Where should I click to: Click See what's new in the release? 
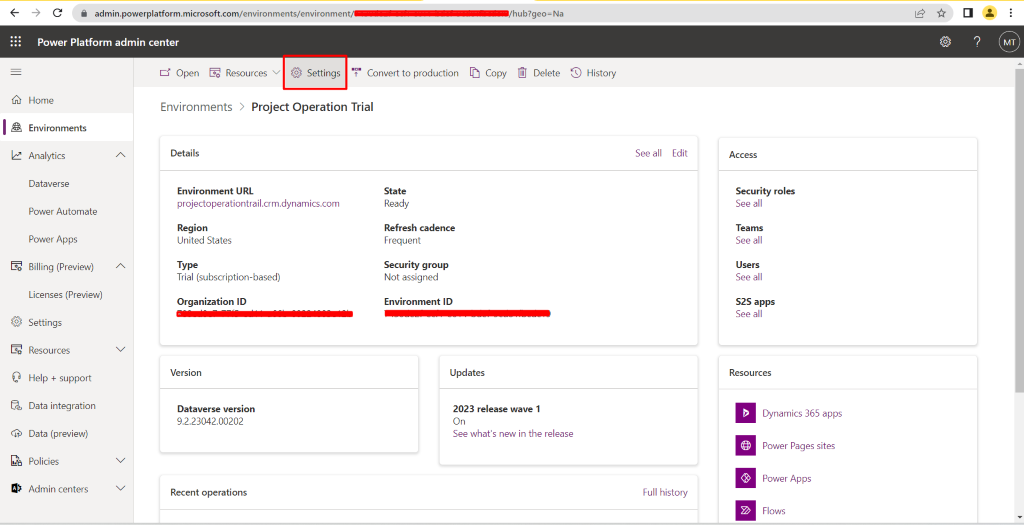513,434
